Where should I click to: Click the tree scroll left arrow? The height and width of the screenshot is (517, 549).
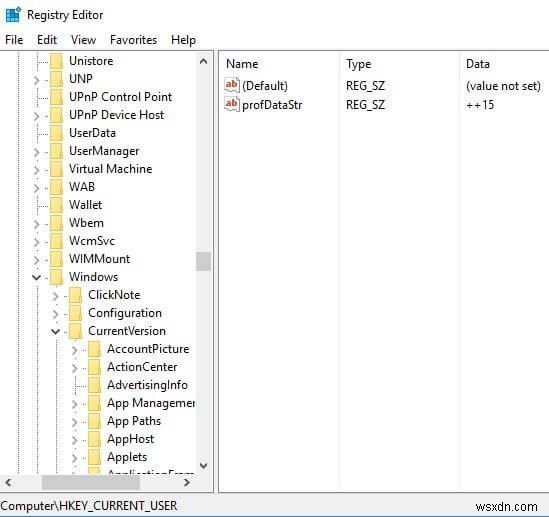[x=9, y=483]
